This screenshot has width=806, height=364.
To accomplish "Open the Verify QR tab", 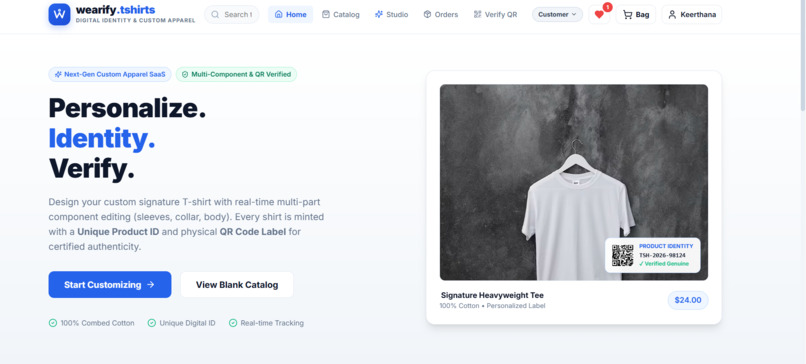I will click(x=496, y=14).
